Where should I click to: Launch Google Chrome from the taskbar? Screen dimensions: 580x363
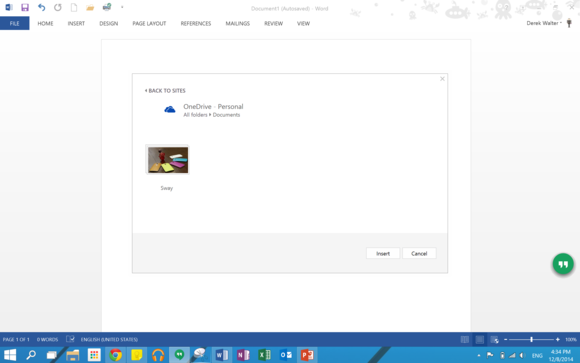tap(115, 355)
